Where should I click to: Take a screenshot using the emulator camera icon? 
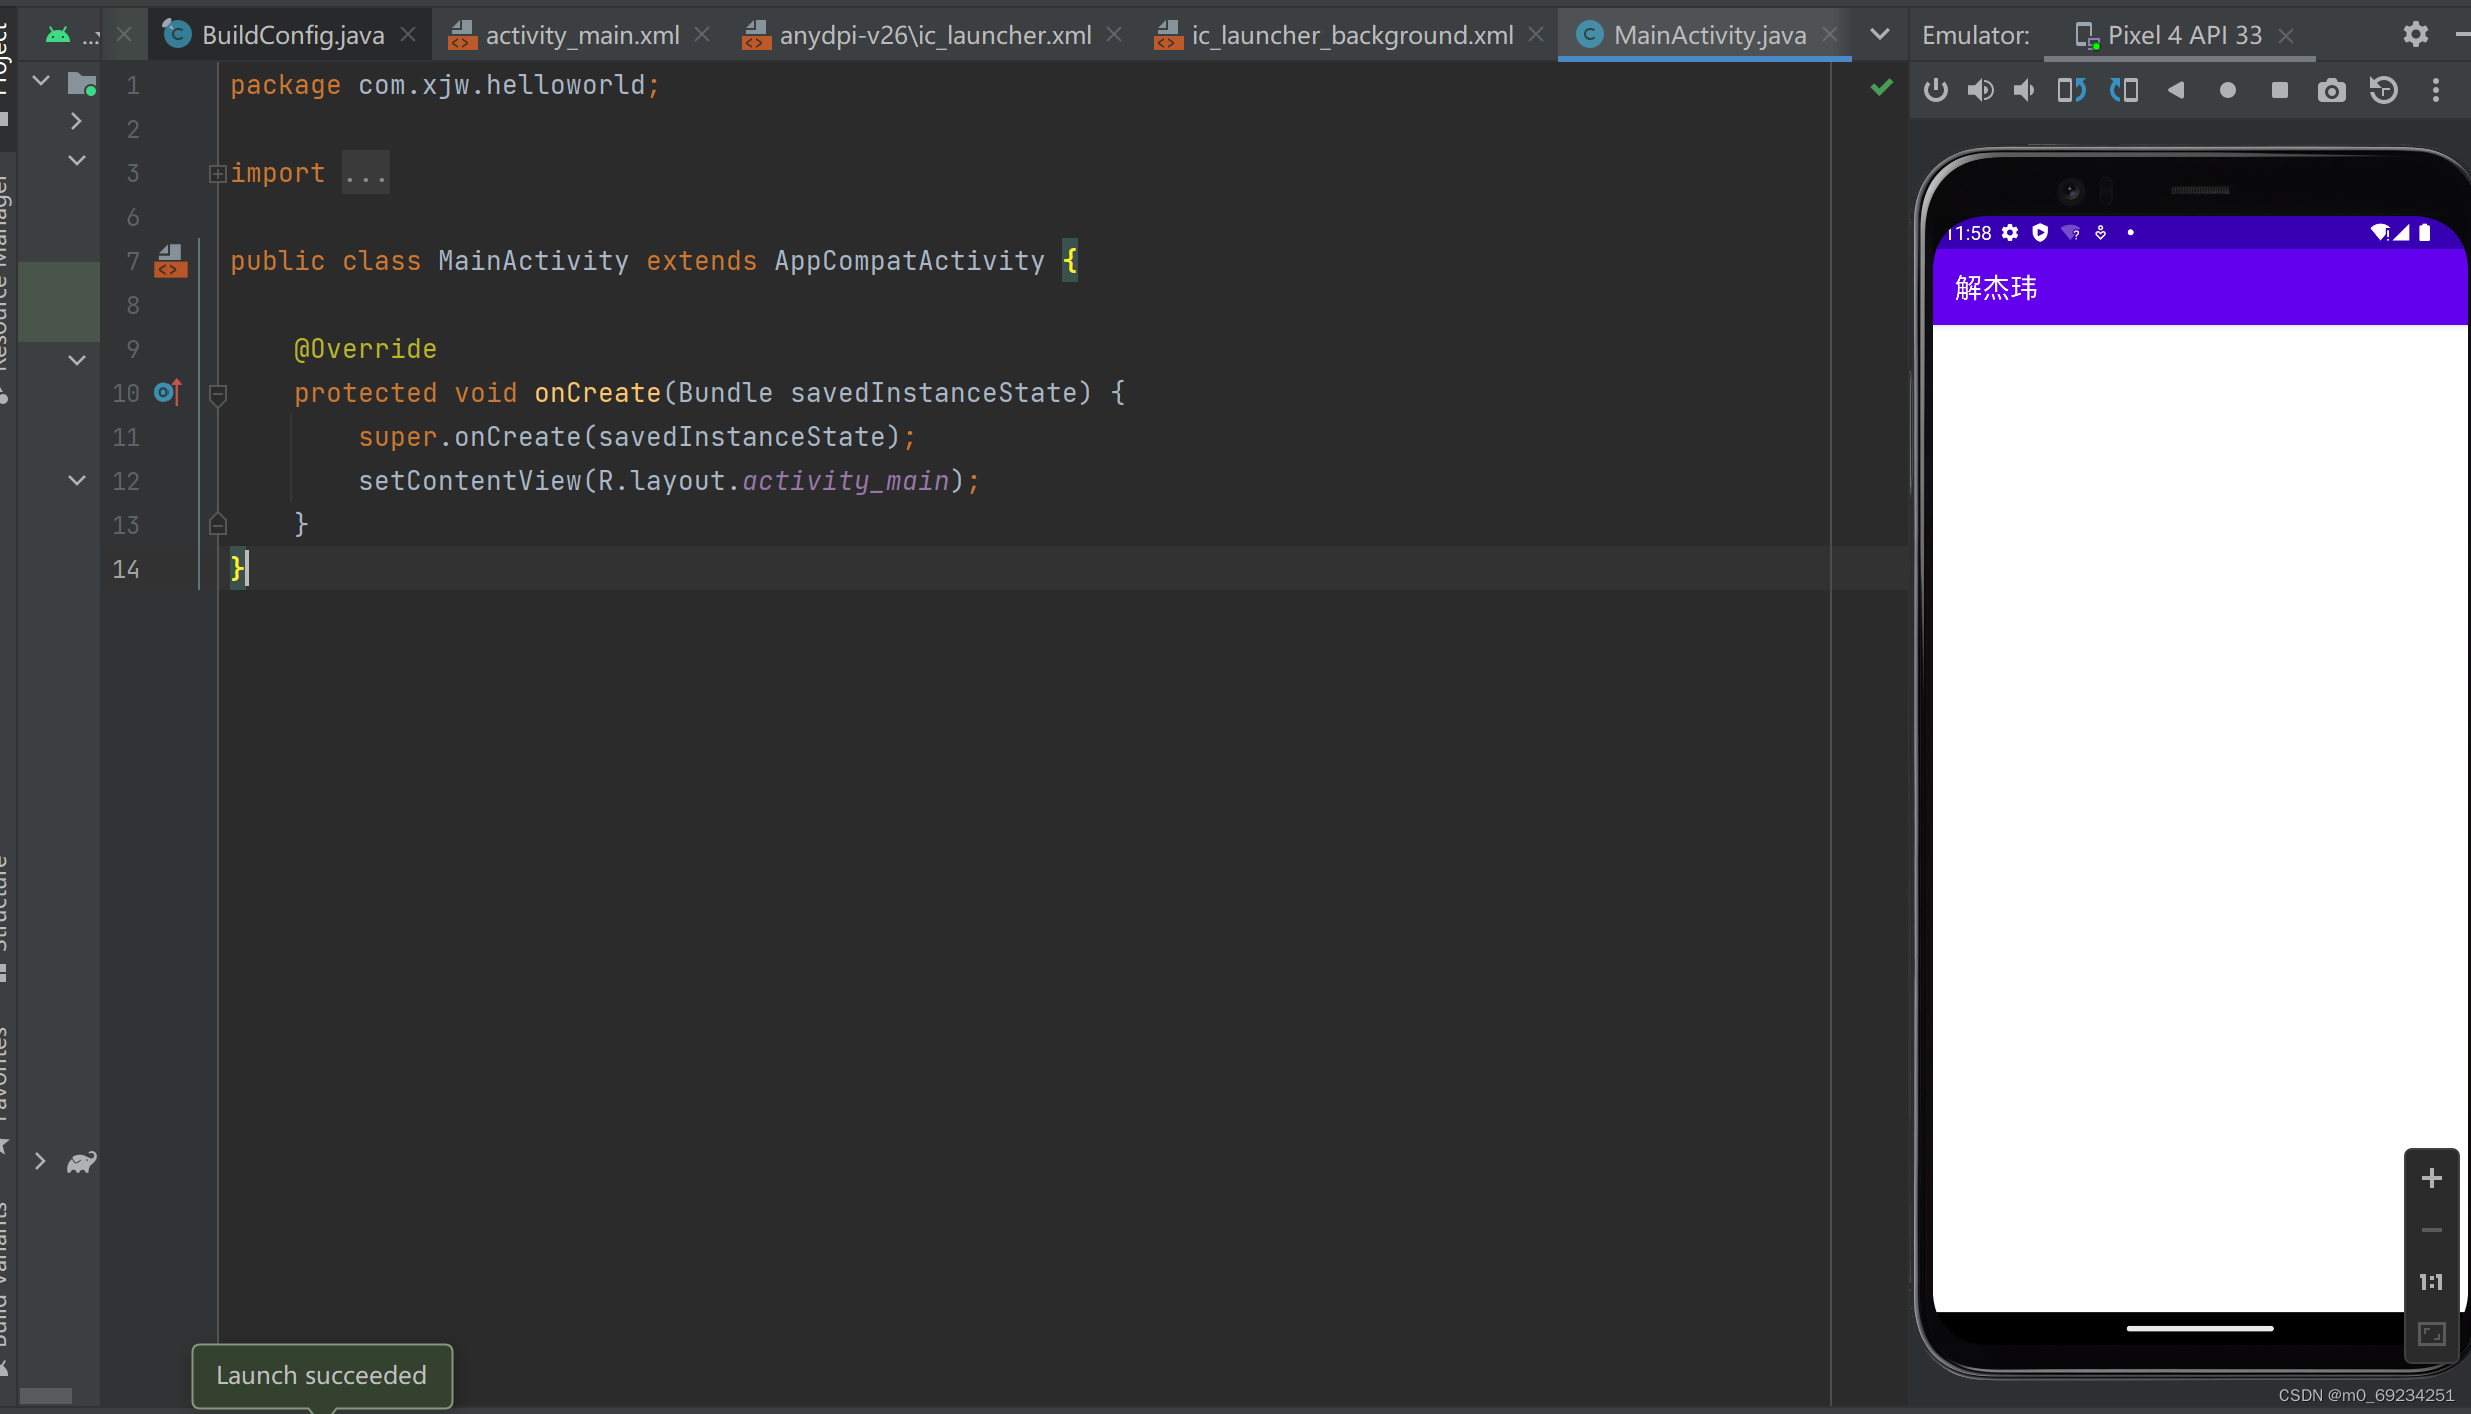click(x=2330, y=90)
